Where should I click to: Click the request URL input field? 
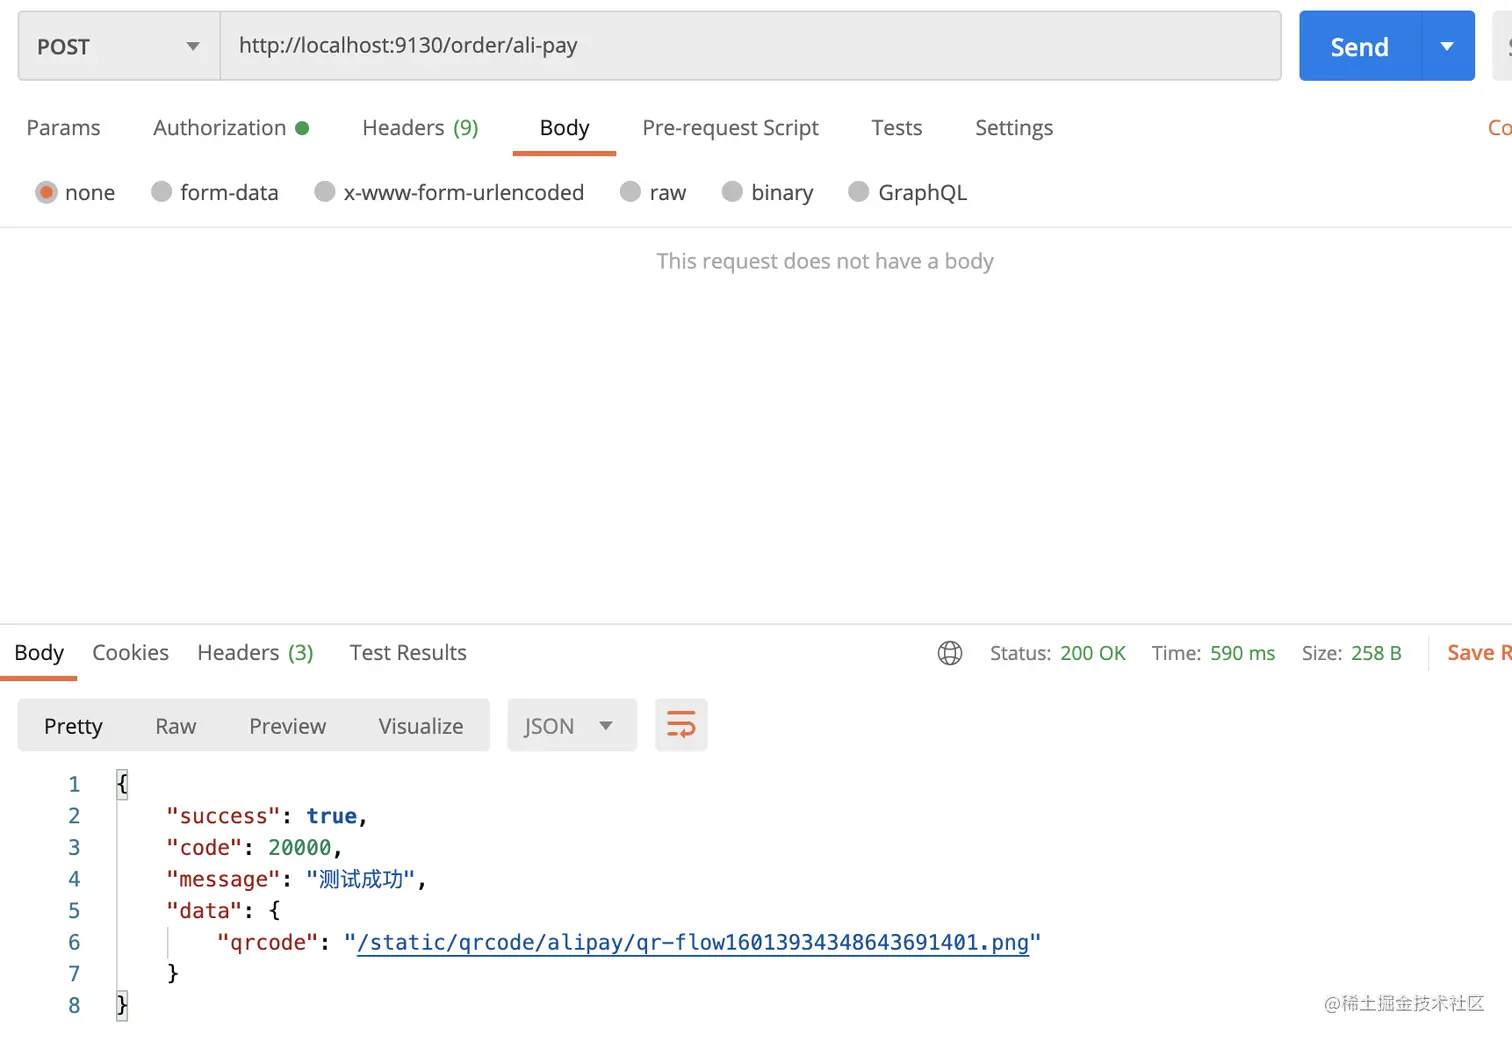750,46
